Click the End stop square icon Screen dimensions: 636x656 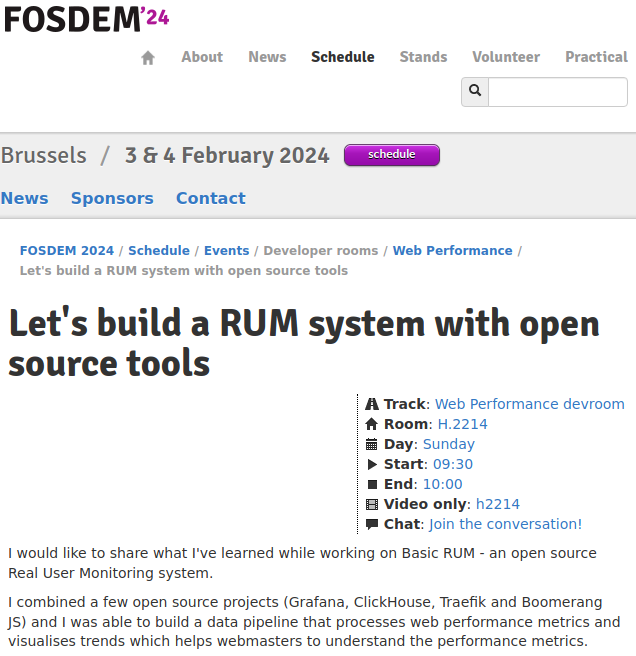(372, 484)
